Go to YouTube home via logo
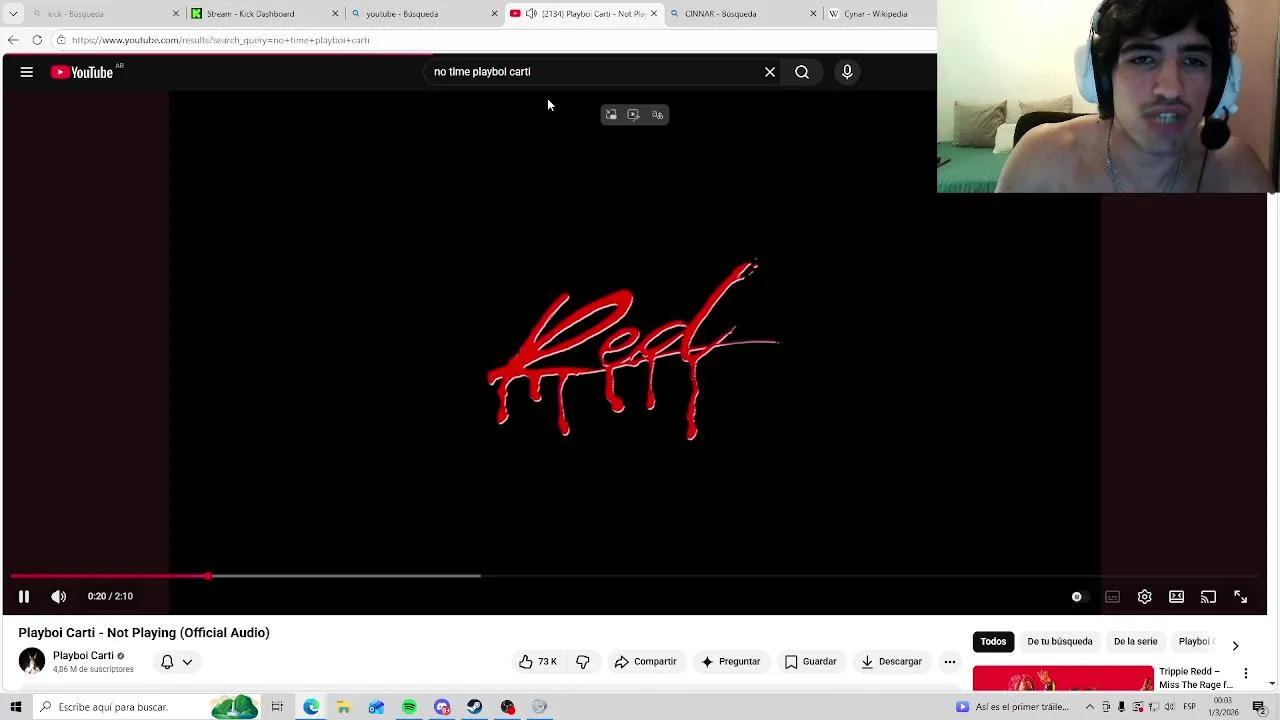Screen dimensions: 1280x720 pos(82,72)
